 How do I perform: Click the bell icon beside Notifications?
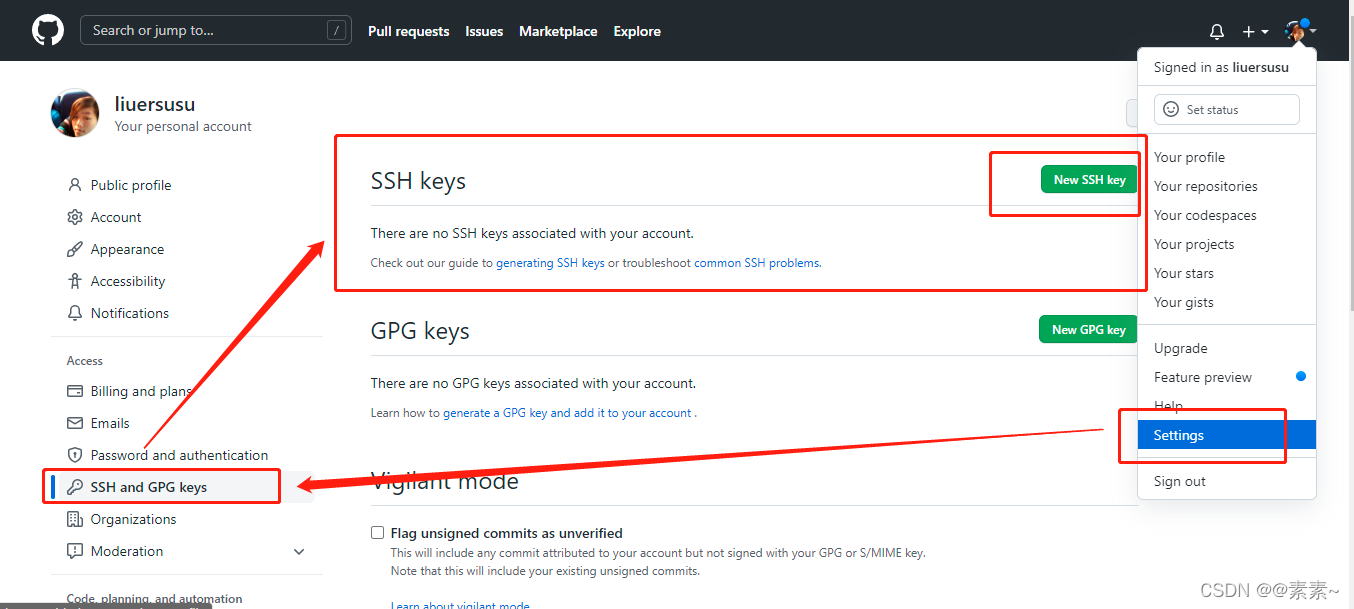pyautogui.click(x=74, y=313)
